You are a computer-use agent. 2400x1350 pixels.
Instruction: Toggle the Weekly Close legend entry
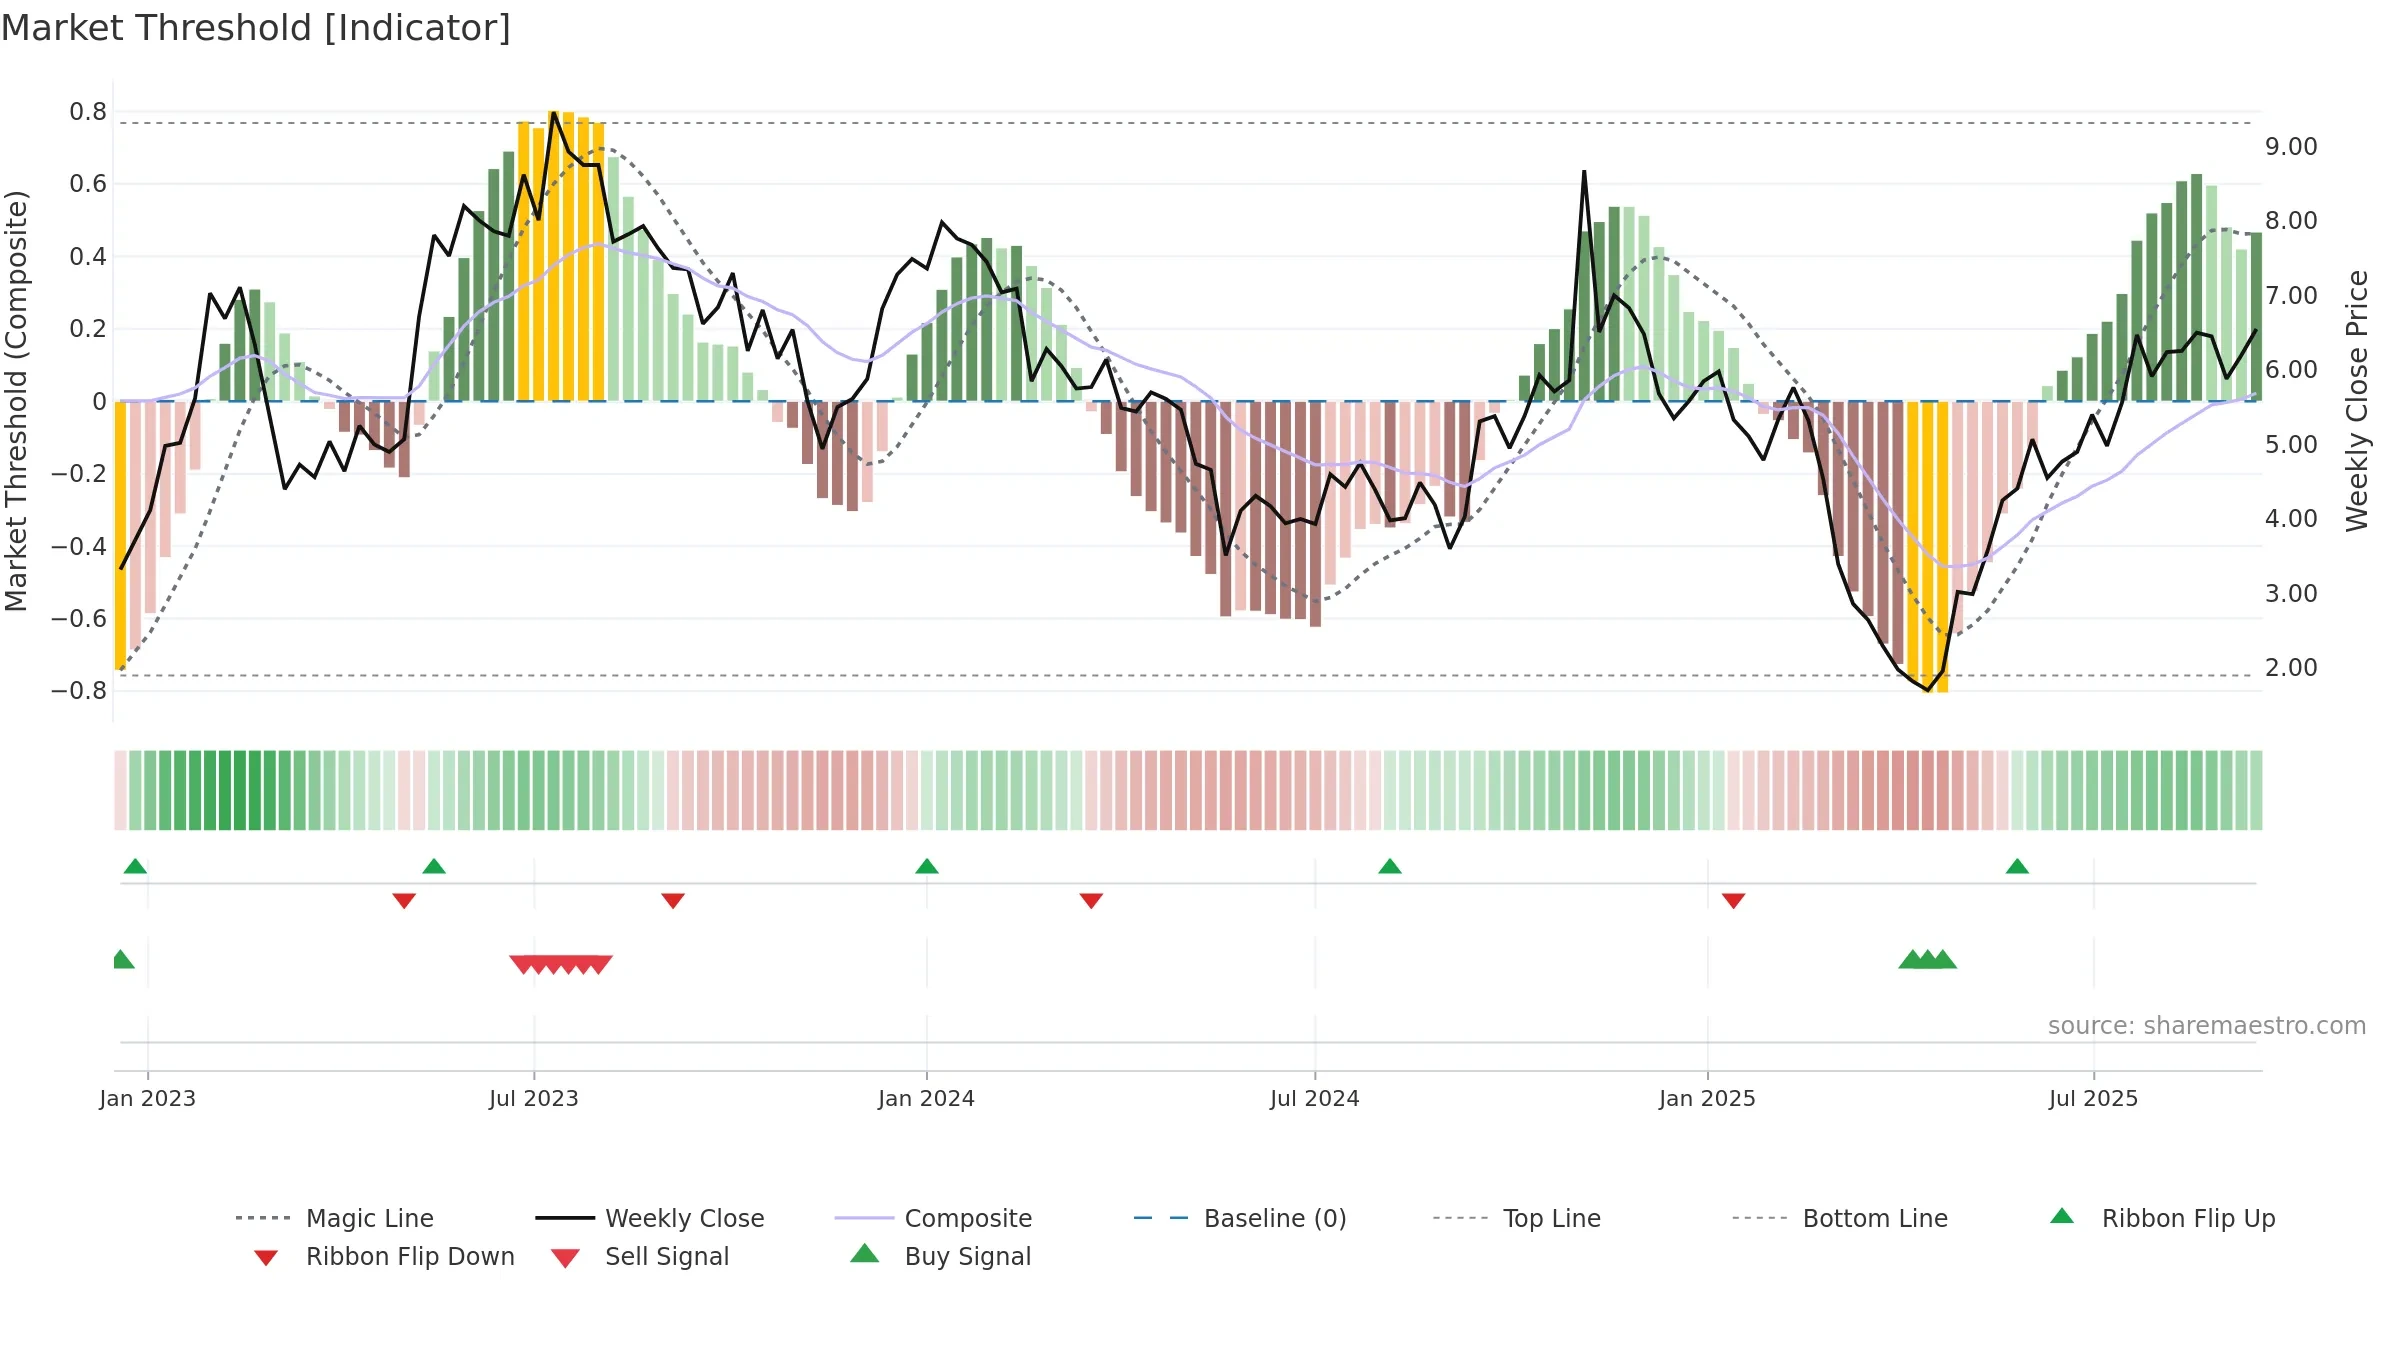(x=650, y=1218)
